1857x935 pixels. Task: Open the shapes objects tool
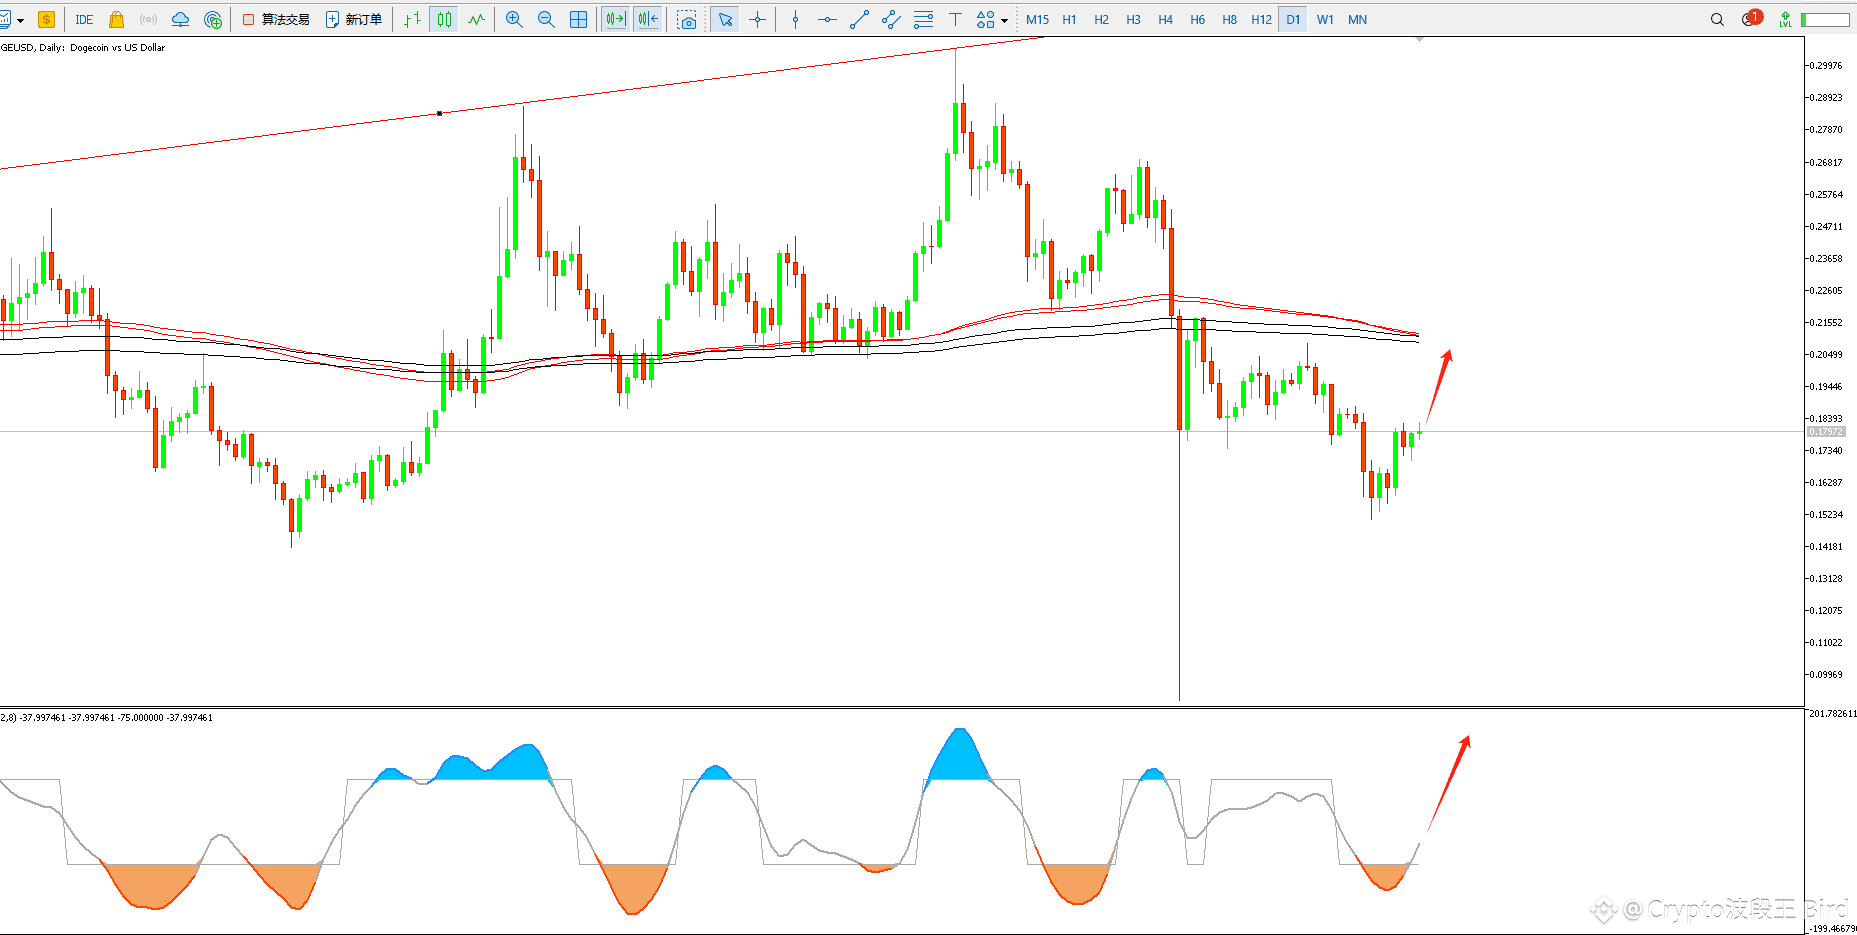[x=985, y=19]
